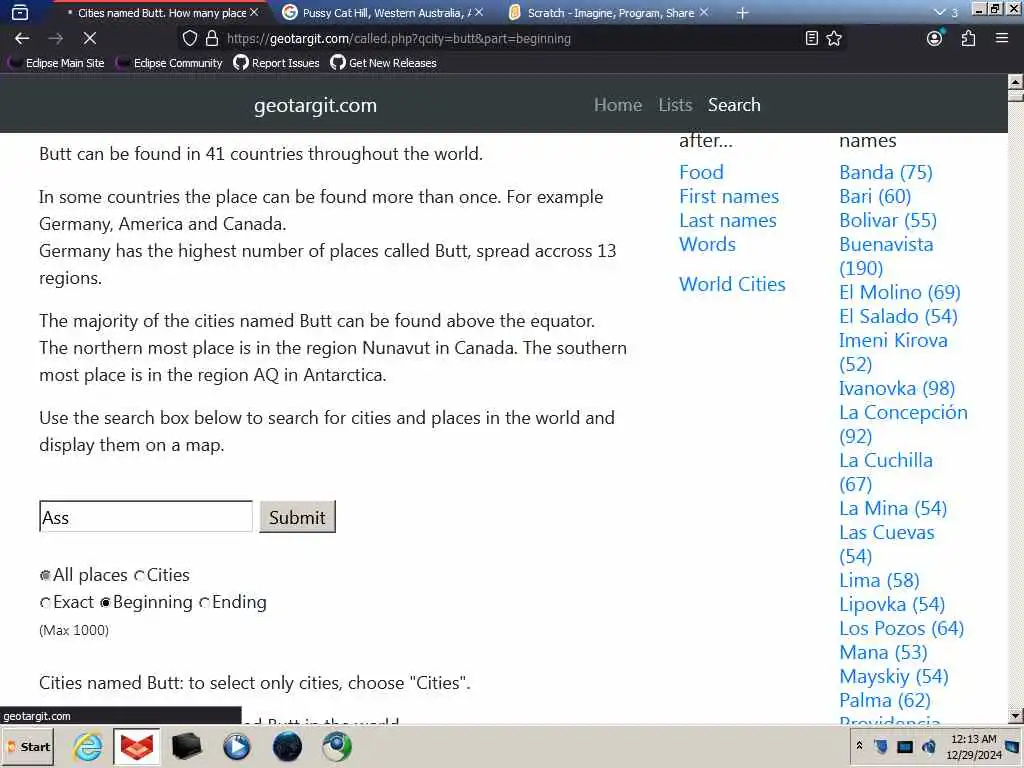This screenshot has width=1024, height=768.
Task: Stop loading the page with X button
Action: point(89,39)
